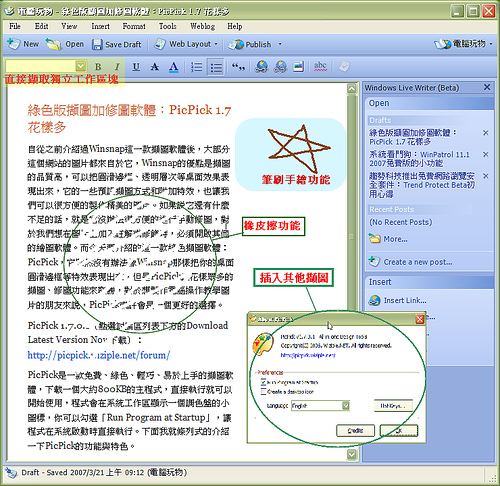The height and width of the screenshot is (486, 500).
Task: Toggle Create a desktop icon checkbox
Action: [263, 391]
